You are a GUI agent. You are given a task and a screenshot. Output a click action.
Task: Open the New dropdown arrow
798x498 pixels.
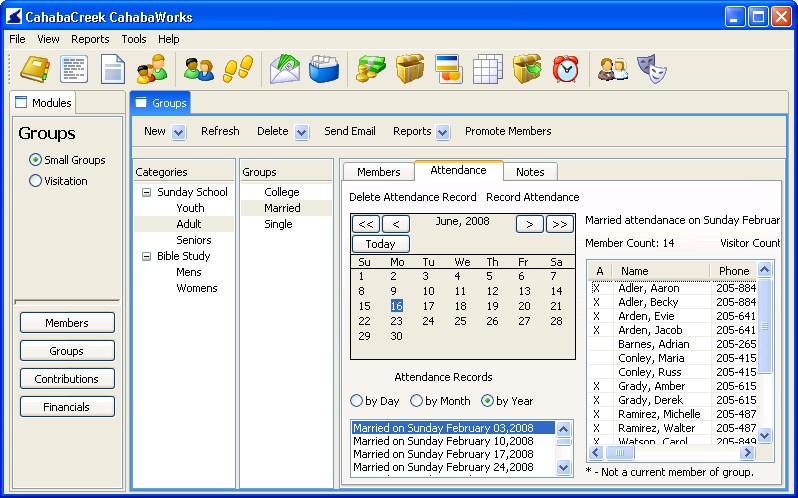click(178, 132)
